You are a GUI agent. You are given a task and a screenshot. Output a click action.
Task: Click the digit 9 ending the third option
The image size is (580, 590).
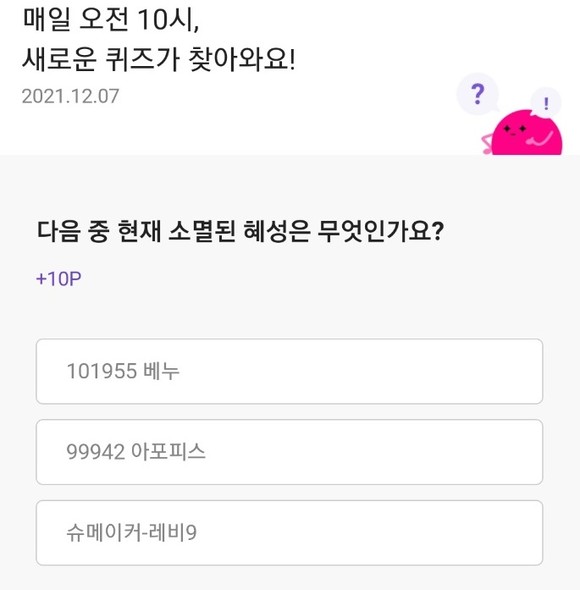point(192,533)
